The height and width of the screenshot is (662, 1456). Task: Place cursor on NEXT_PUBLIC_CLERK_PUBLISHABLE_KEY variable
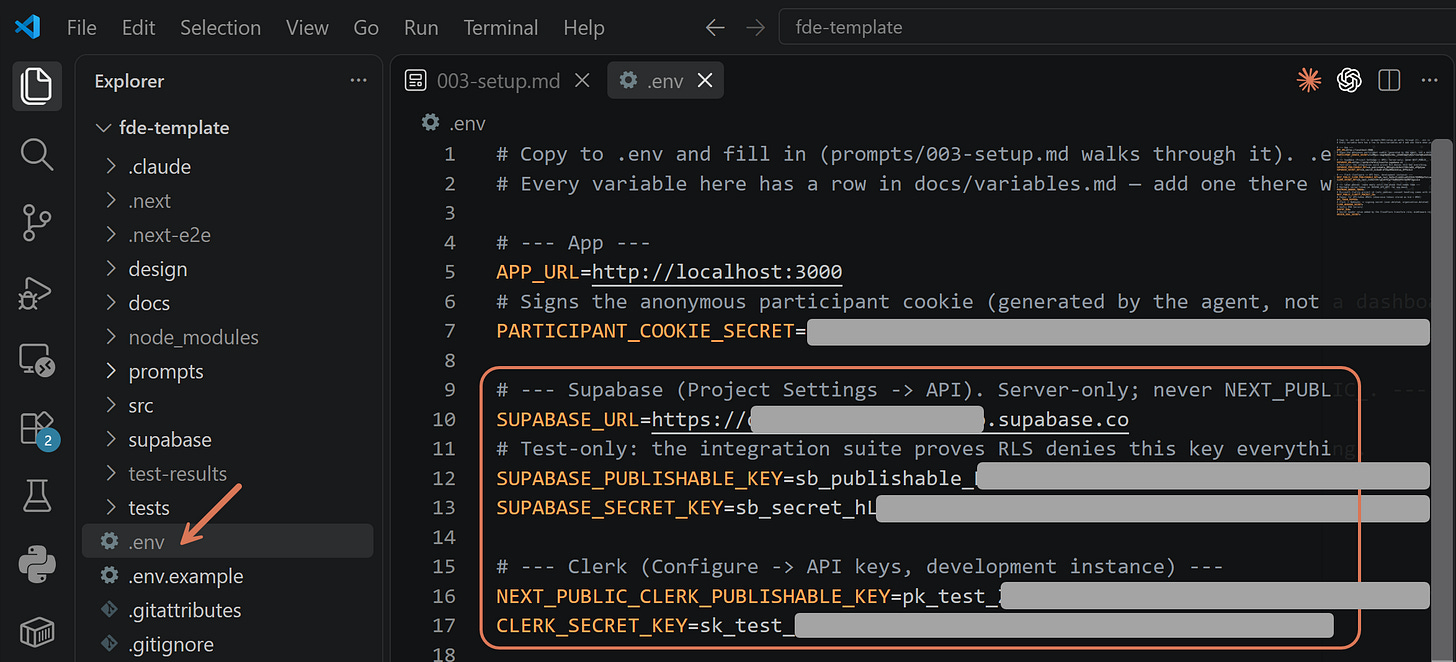tap(692, 597)
